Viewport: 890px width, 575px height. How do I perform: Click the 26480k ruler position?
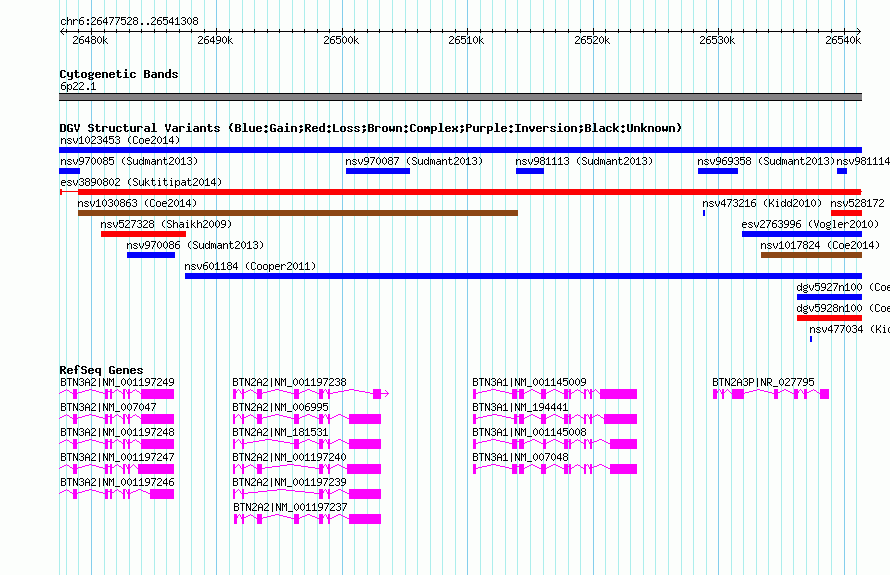(90, 40)
